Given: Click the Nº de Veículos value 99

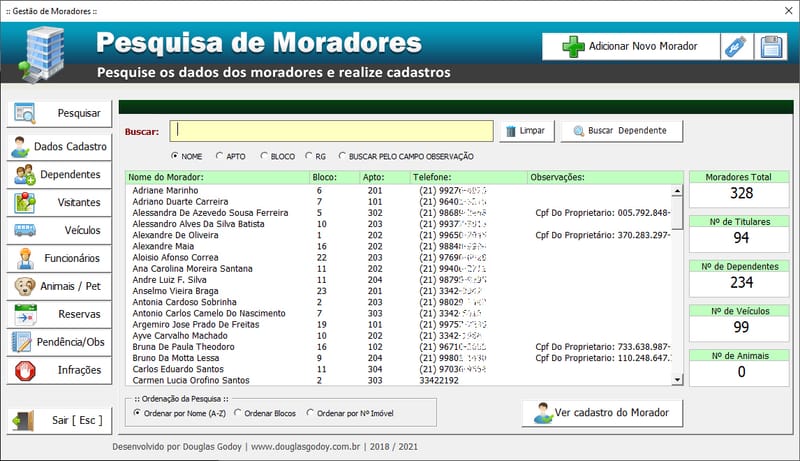Looking at the screenshot, I should pyautogui.click(x=741, y=327).
